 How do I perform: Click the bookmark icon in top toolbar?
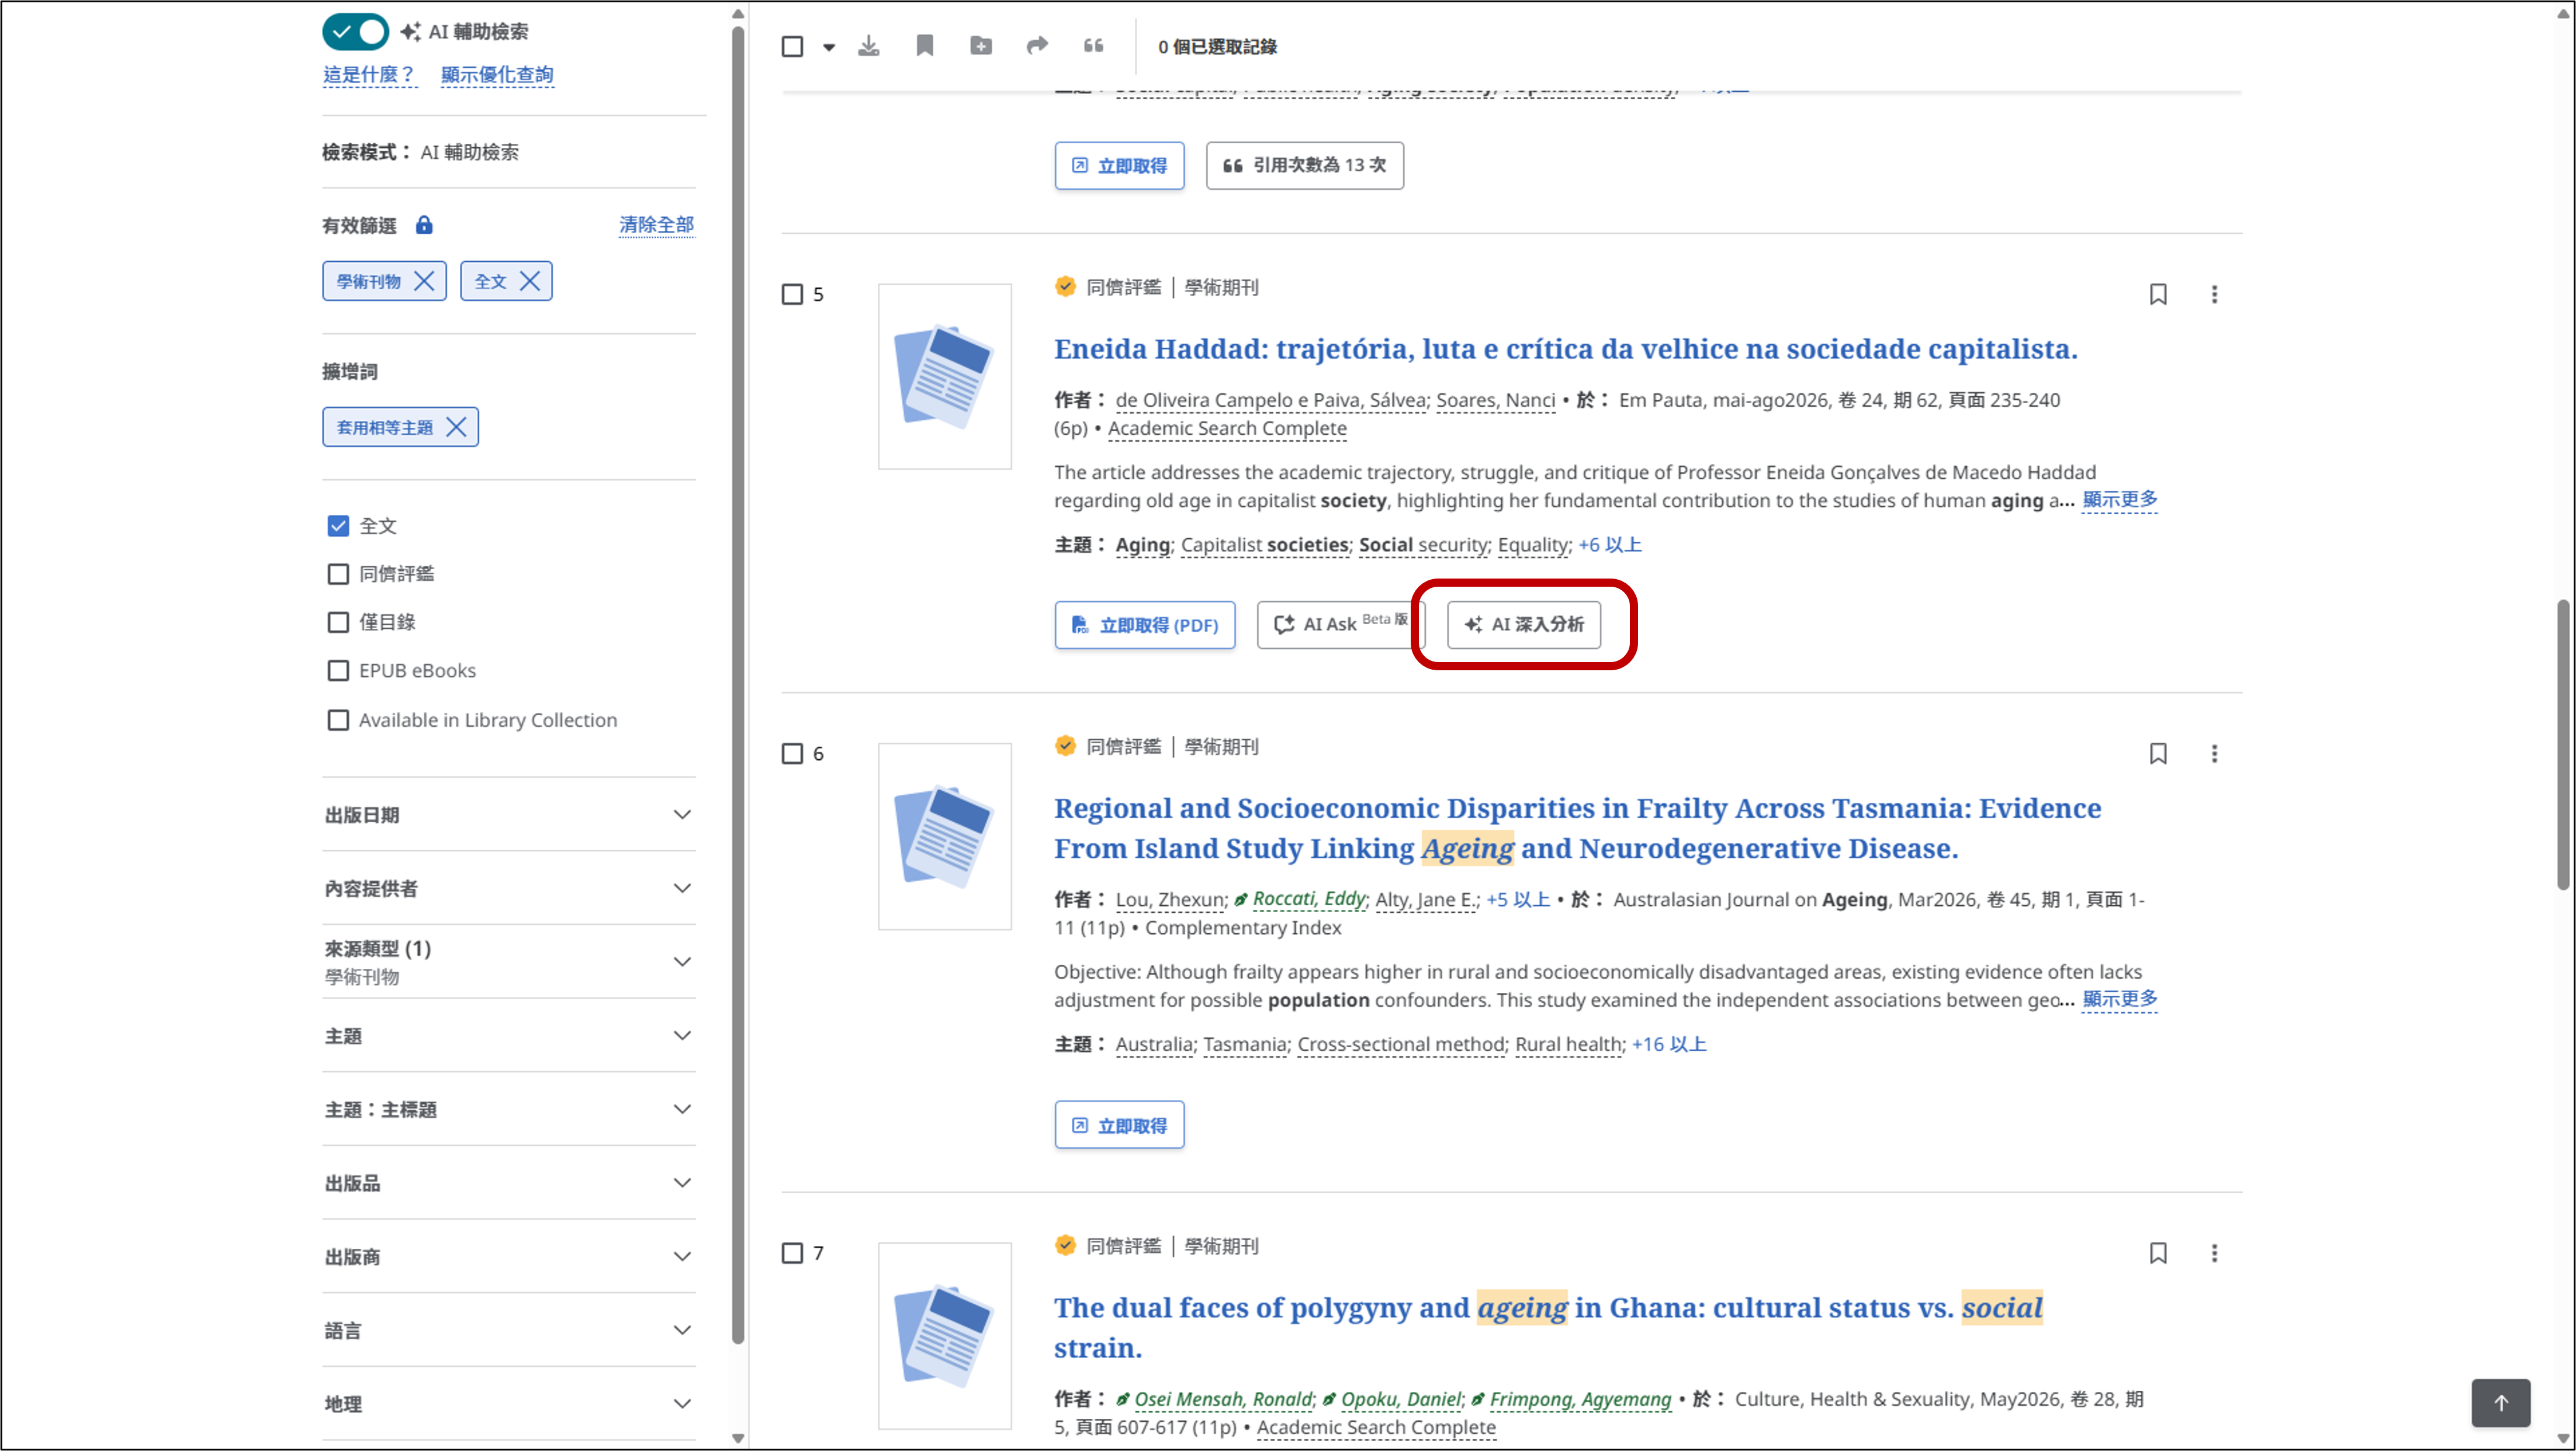tap(925, 46)
